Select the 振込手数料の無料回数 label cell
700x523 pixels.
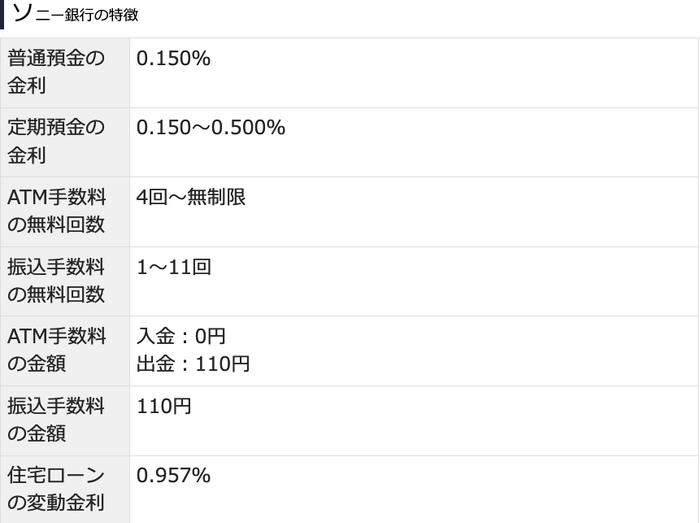click(x=56, y=281)
